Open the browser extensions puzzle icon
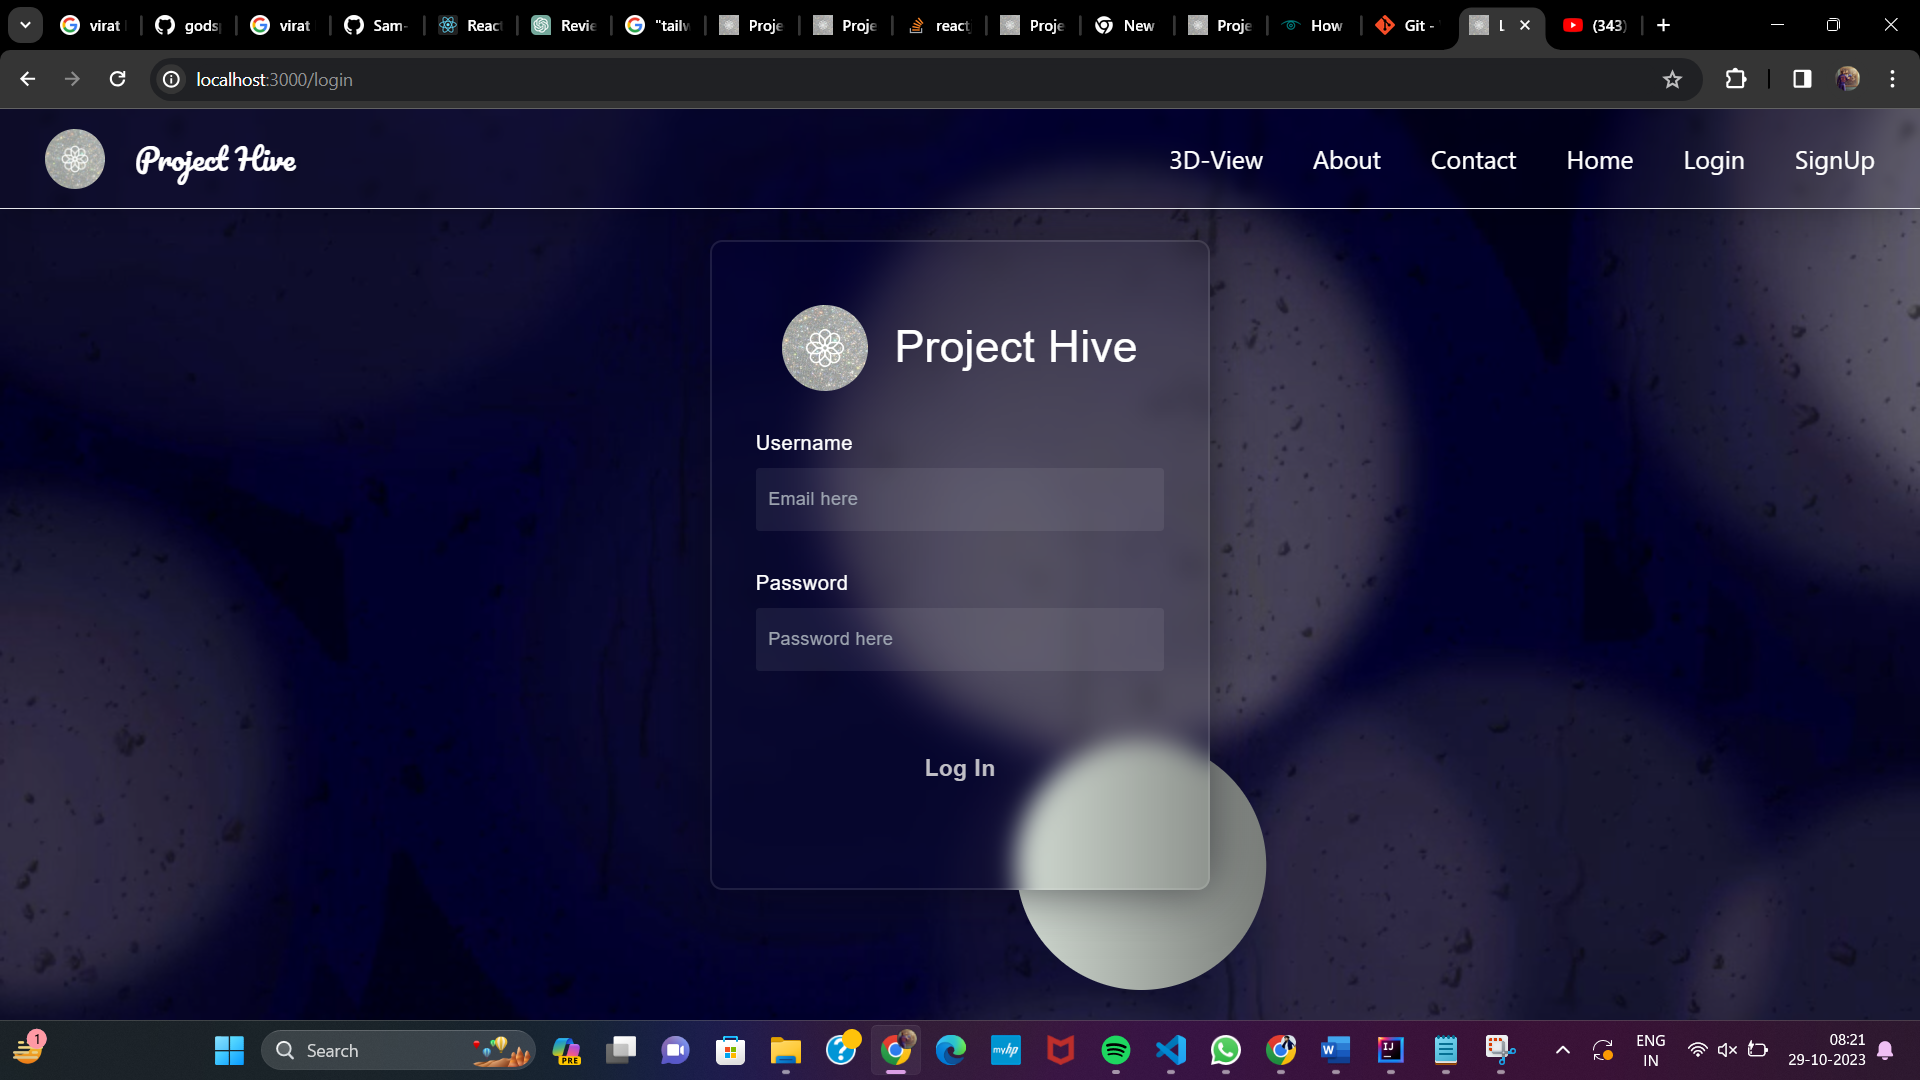Viewport: 1920px width, 1080px height. (x=1736, y=79)
